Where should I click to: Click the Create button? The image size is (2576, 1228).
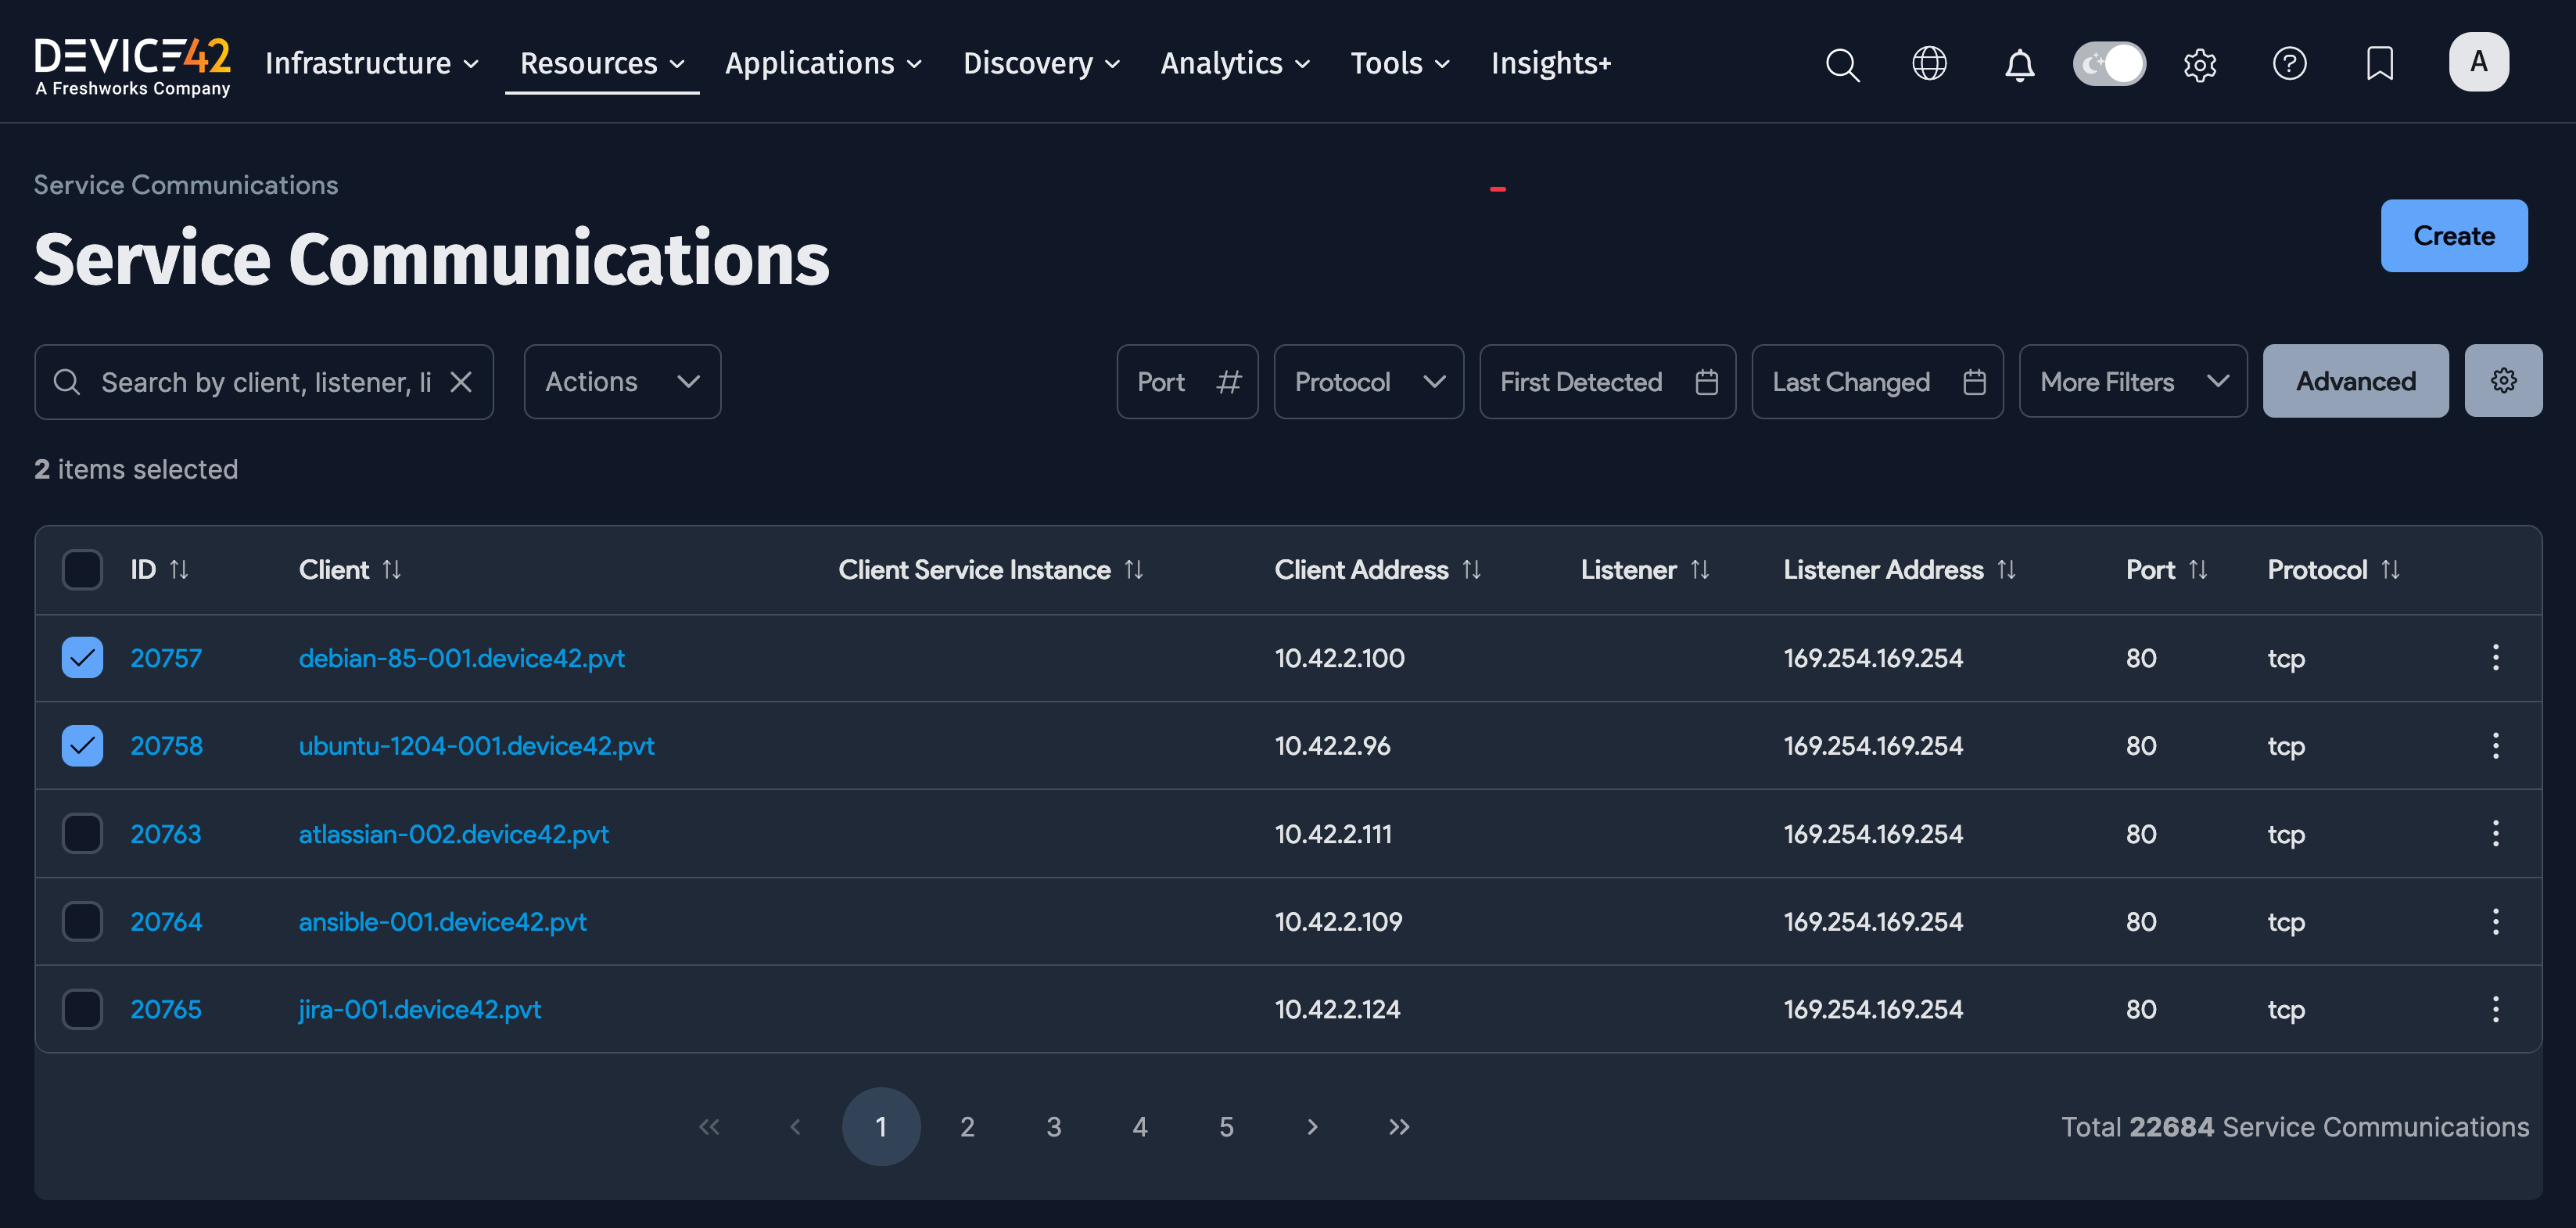point(2454,236)
